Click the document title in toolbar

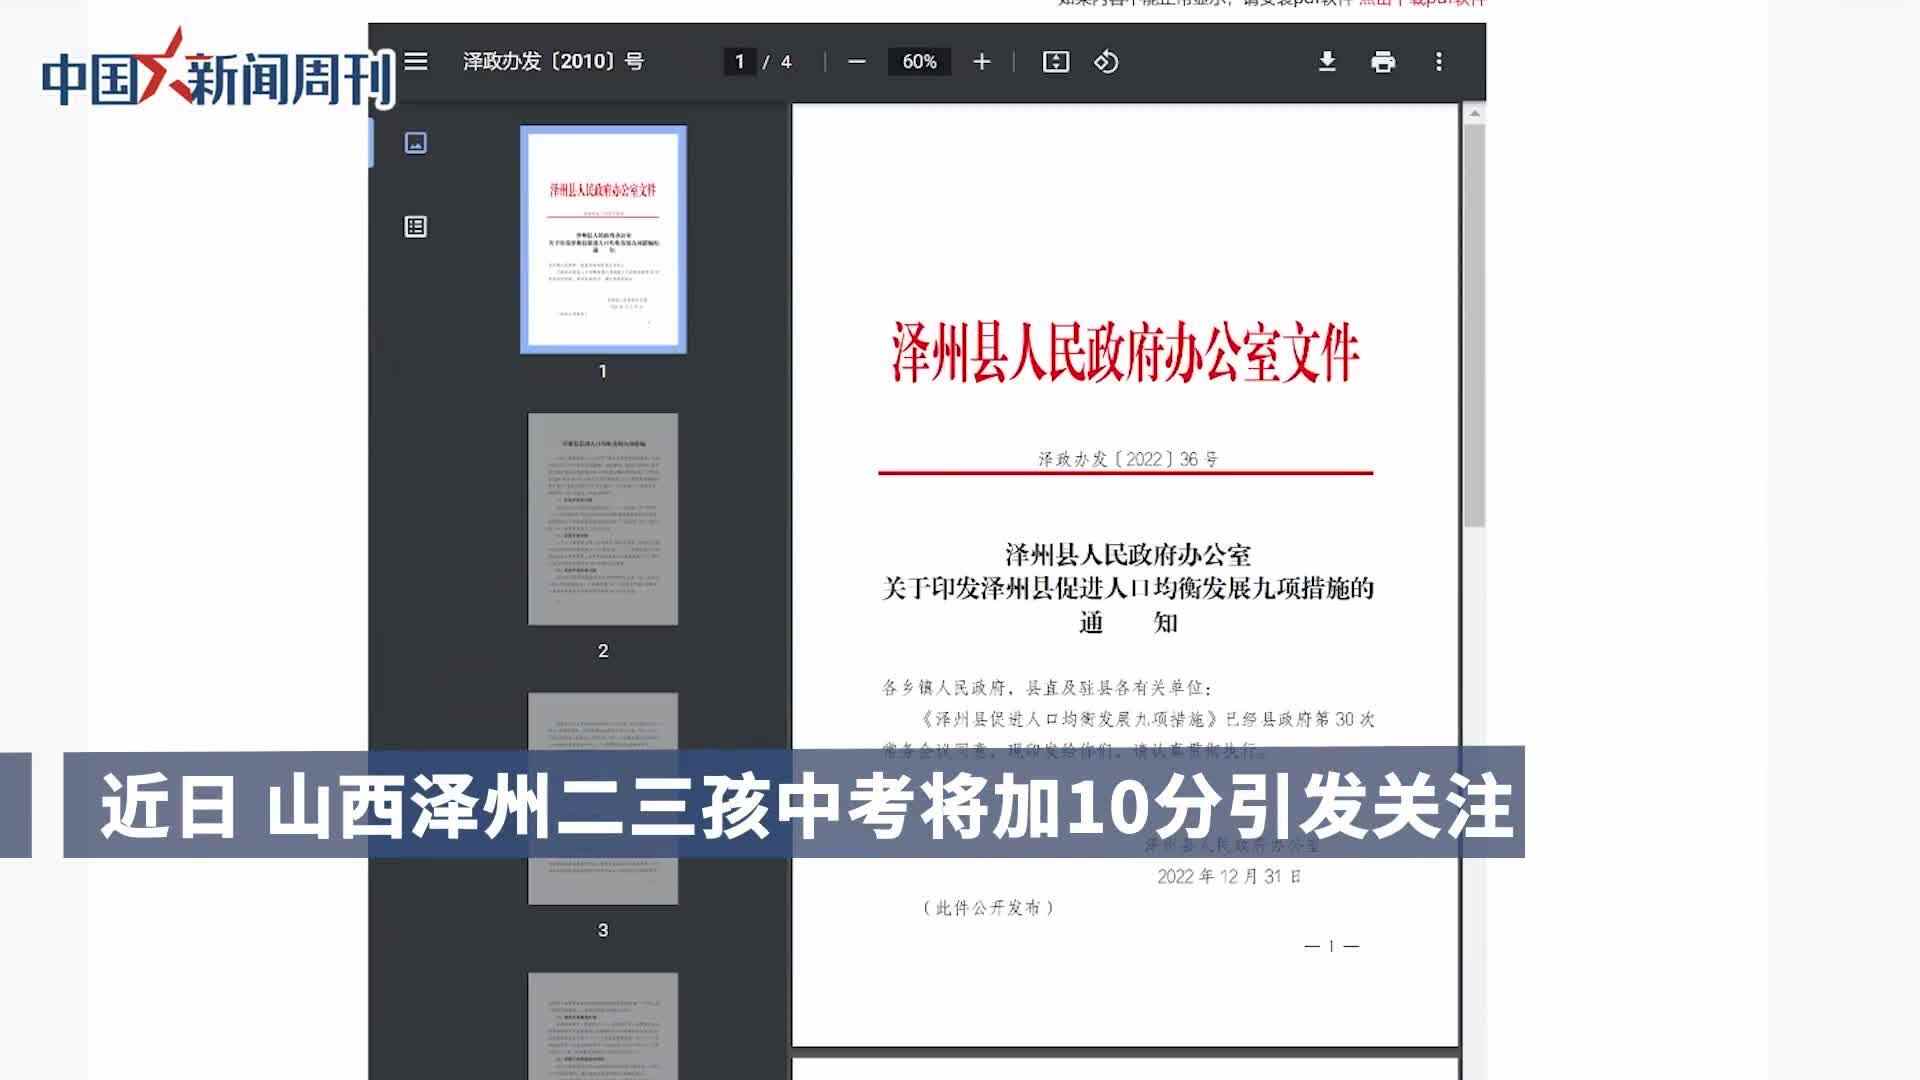click(553, 62)
